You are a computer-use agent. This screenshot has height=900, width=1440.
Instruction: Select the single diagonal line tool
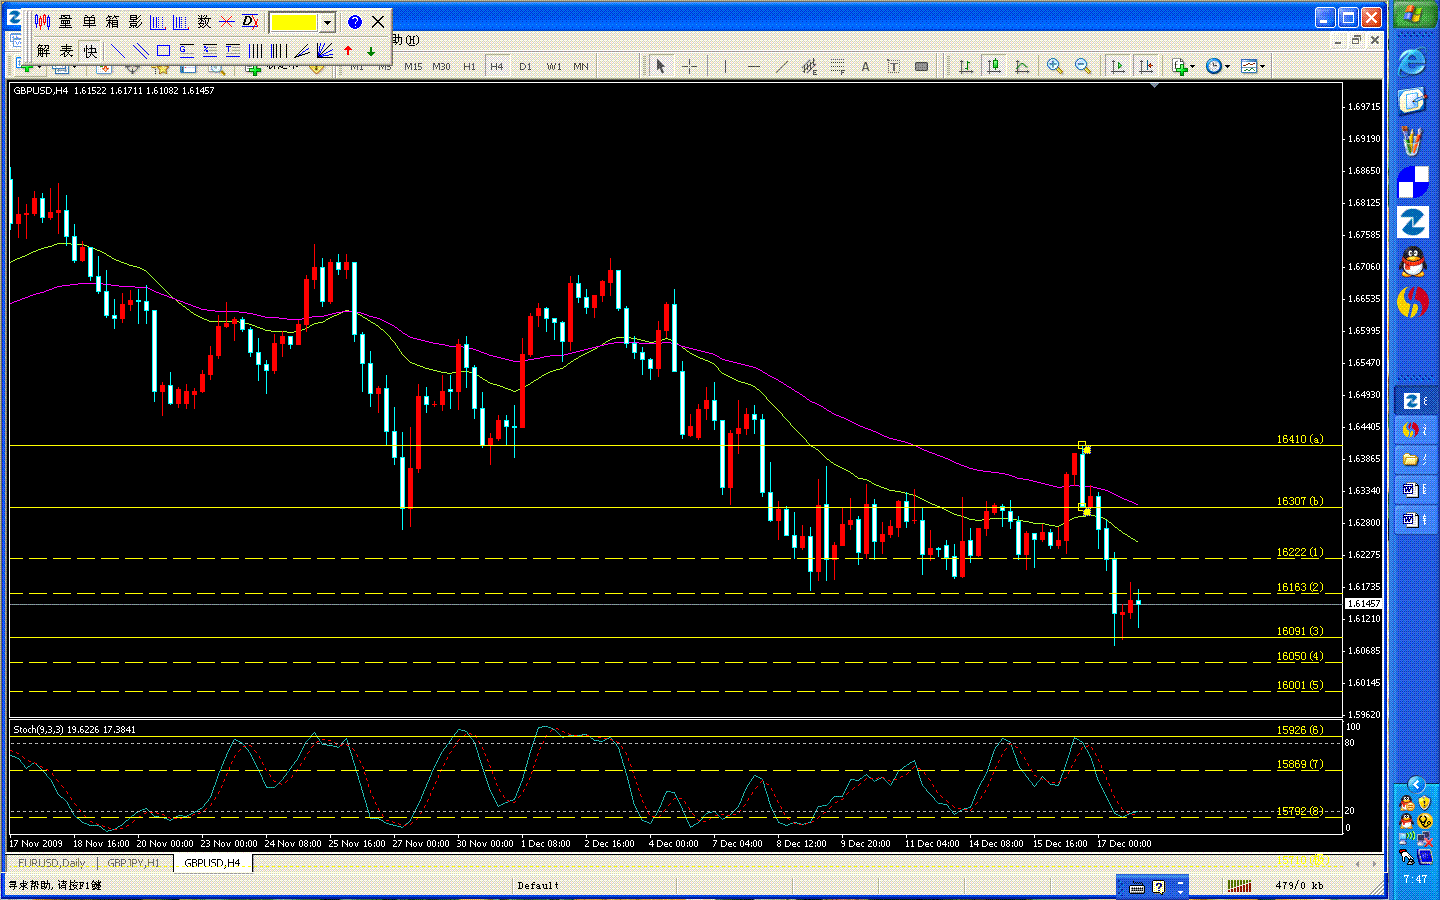[118, 51]
